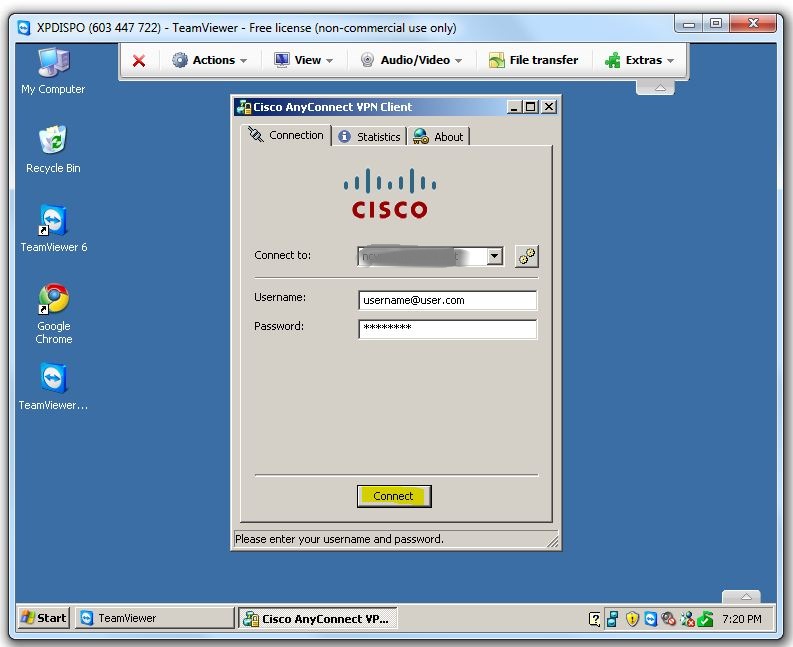This screenshot has height=647, width=793.
Task: Select TeamViewer in the taskbar
Action: coord(155,618)
